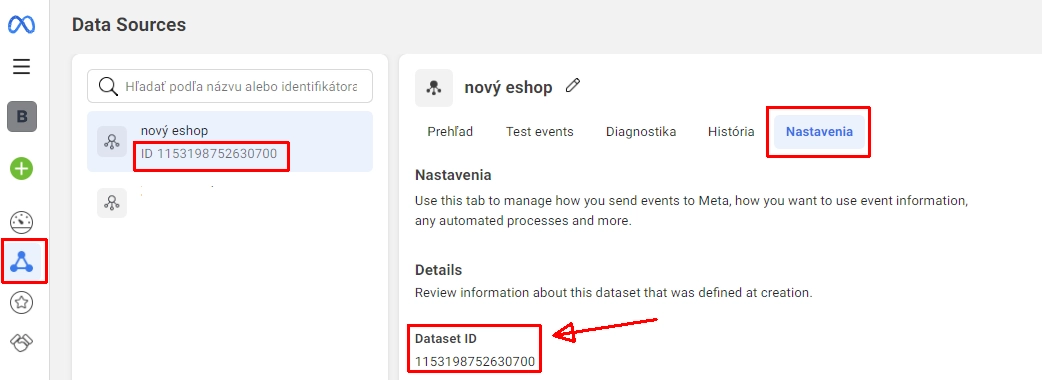Select the business account B avatar
Viewport: 1042px width, 380px height.
pos(22,117)
